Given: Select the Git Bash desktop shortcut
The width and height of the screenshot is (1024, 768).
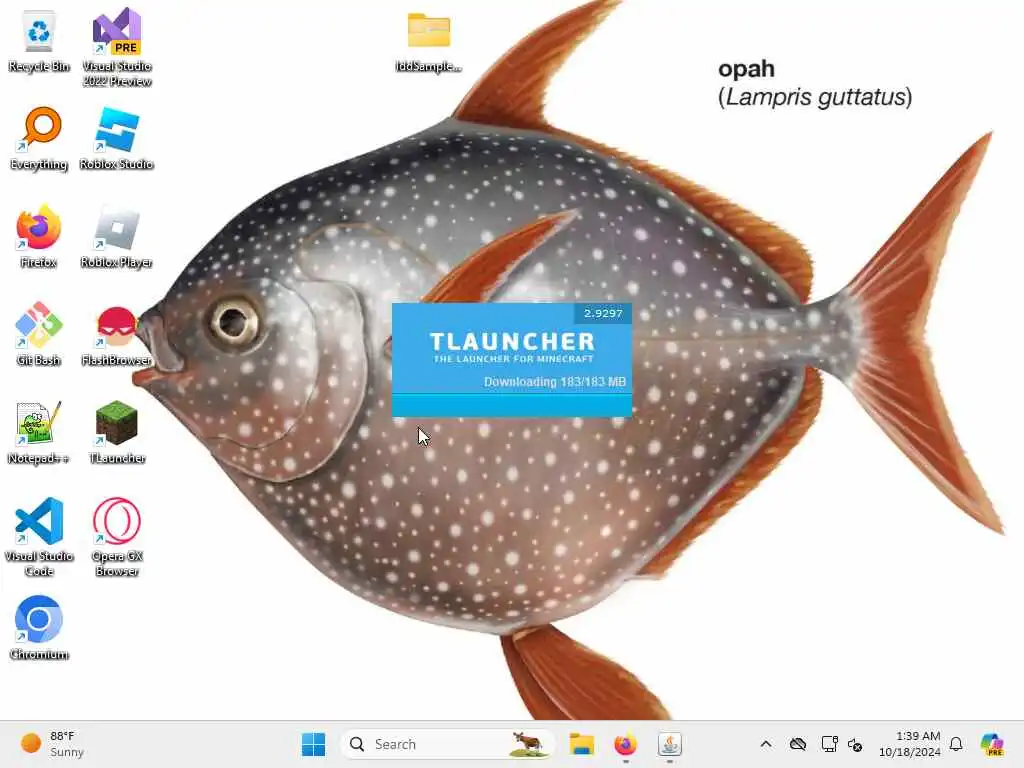Looking at the screenshot, I should 39,335.
